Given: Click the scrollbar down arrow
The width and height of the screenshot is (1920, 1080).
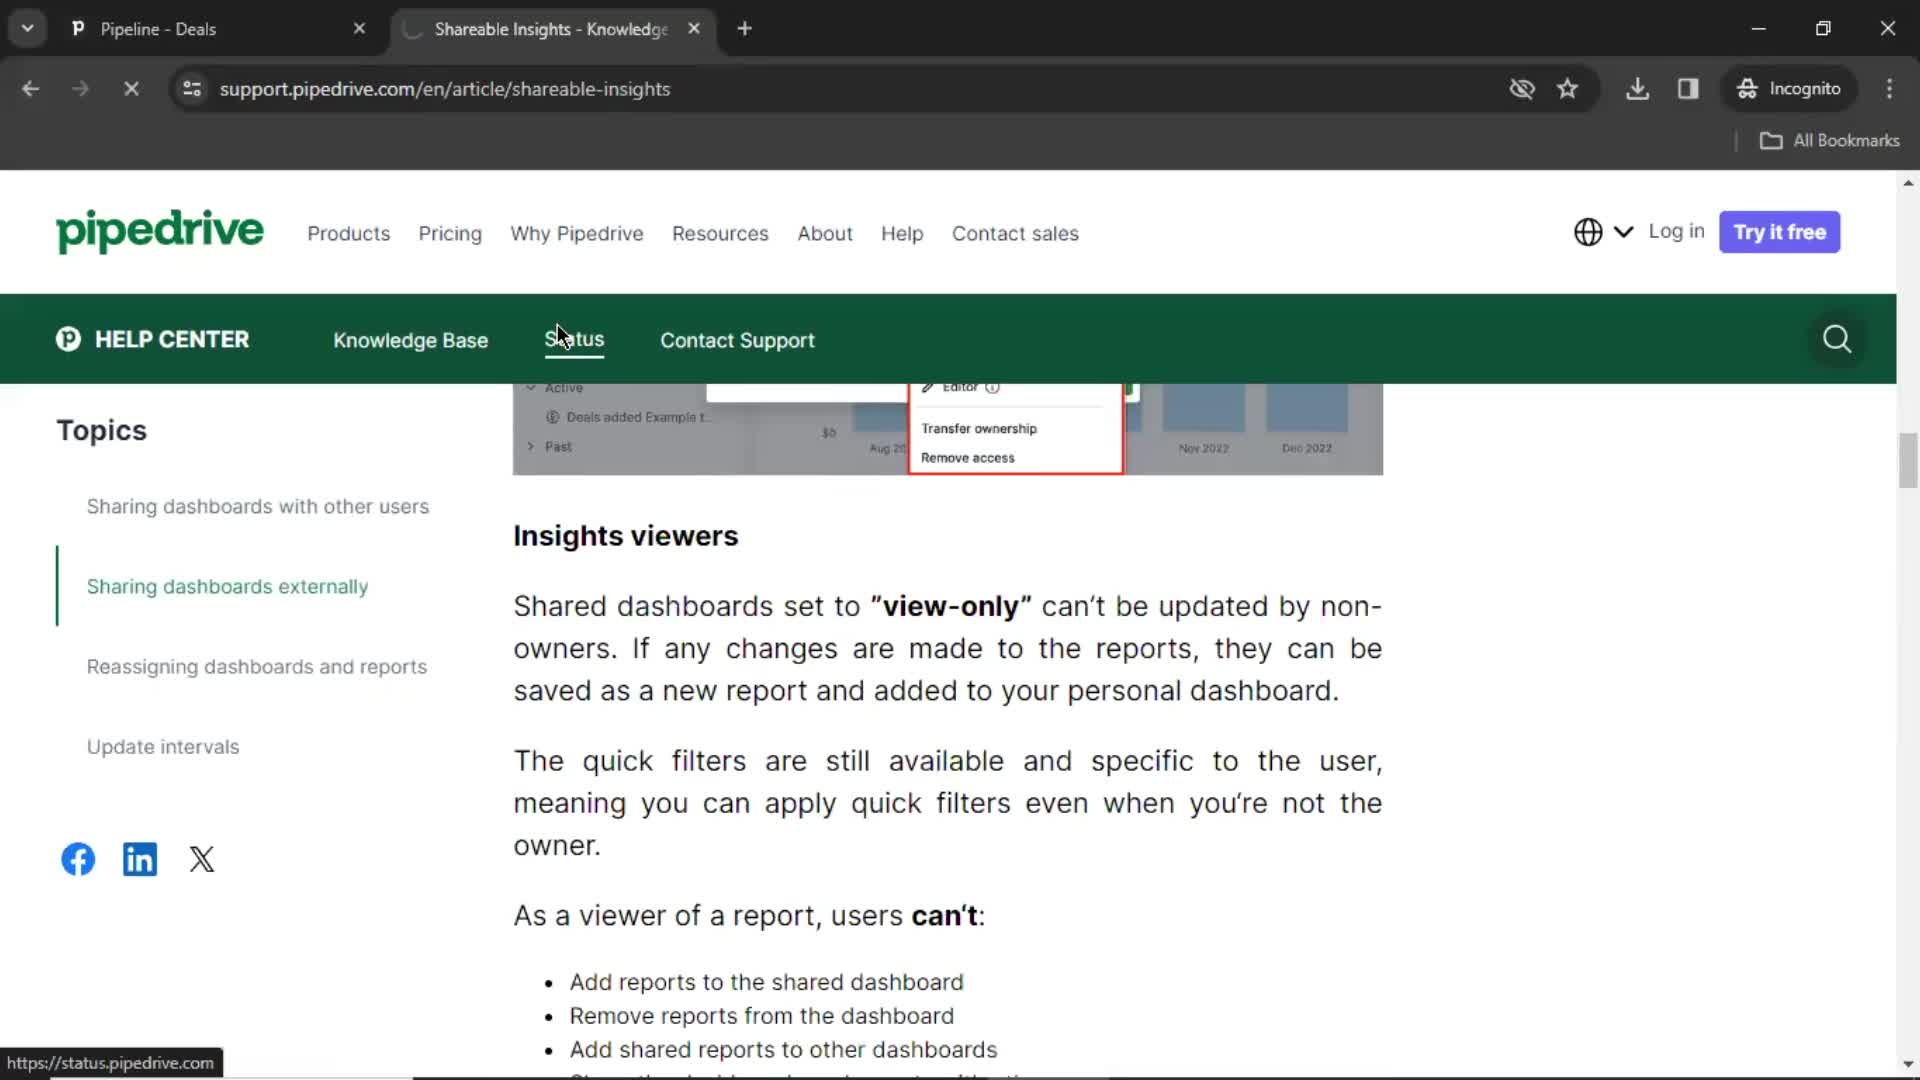Looking at the screenshot, I should [1908, 1065].
